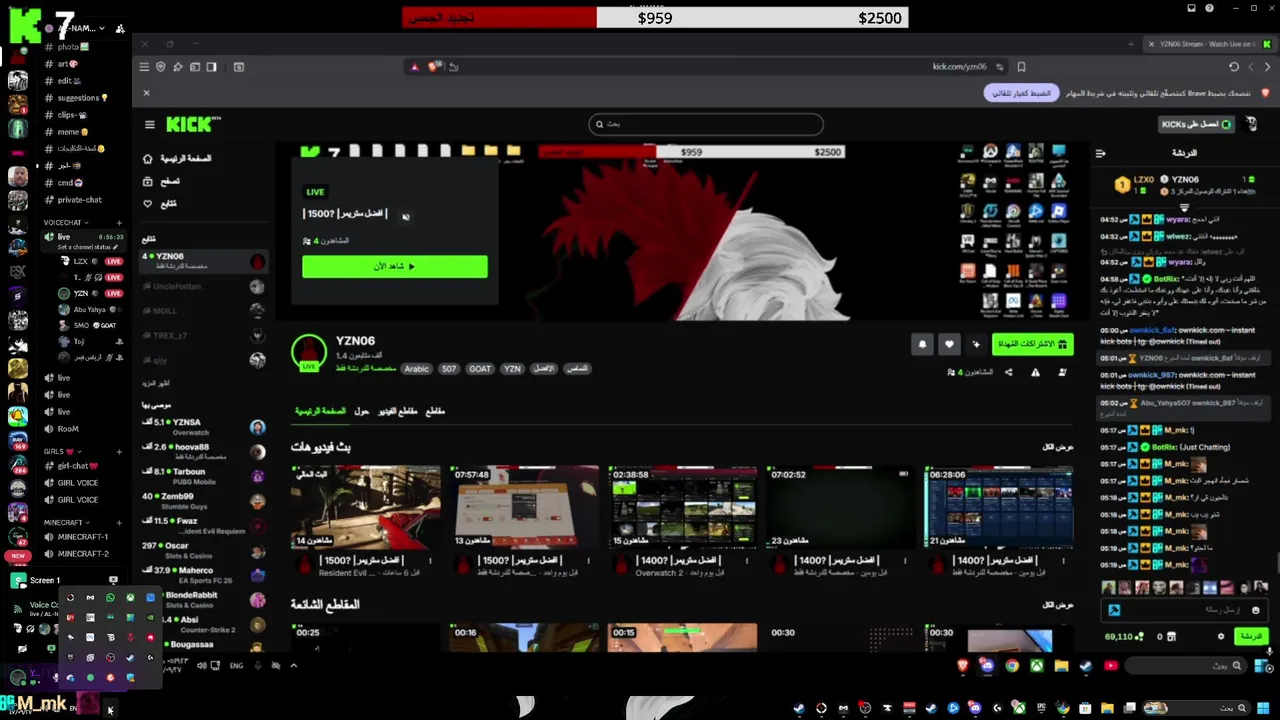Dismiss the Brave banner with the X button

point(146,93)
